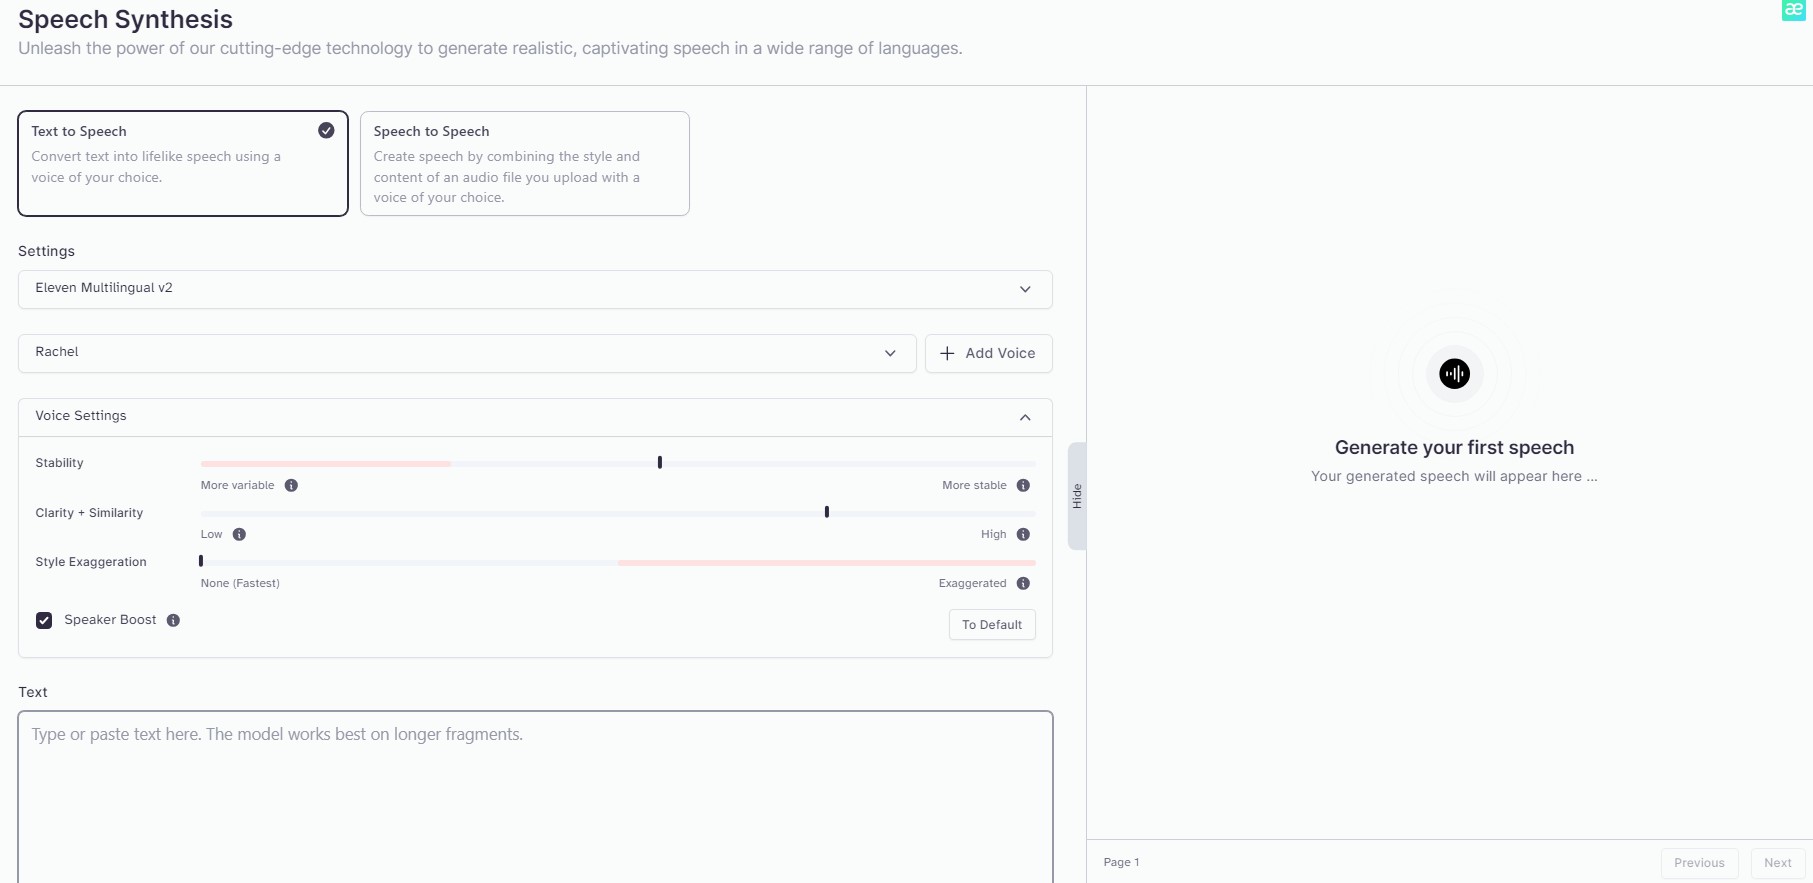Go to Next page of results
The width and height of the screenshot is (1813, 883).
pos(1777,863)
